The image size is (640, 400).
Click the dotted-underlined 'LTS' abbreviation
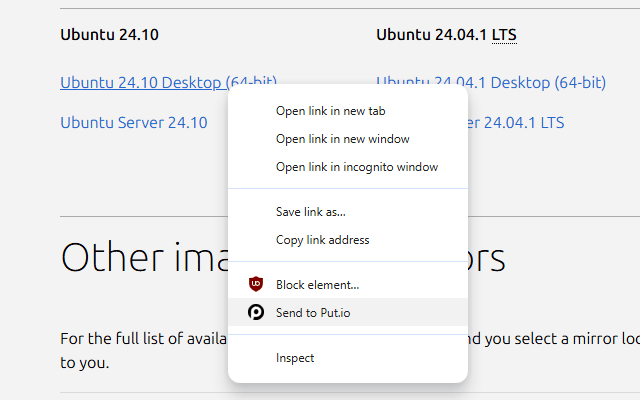(504, 35)
